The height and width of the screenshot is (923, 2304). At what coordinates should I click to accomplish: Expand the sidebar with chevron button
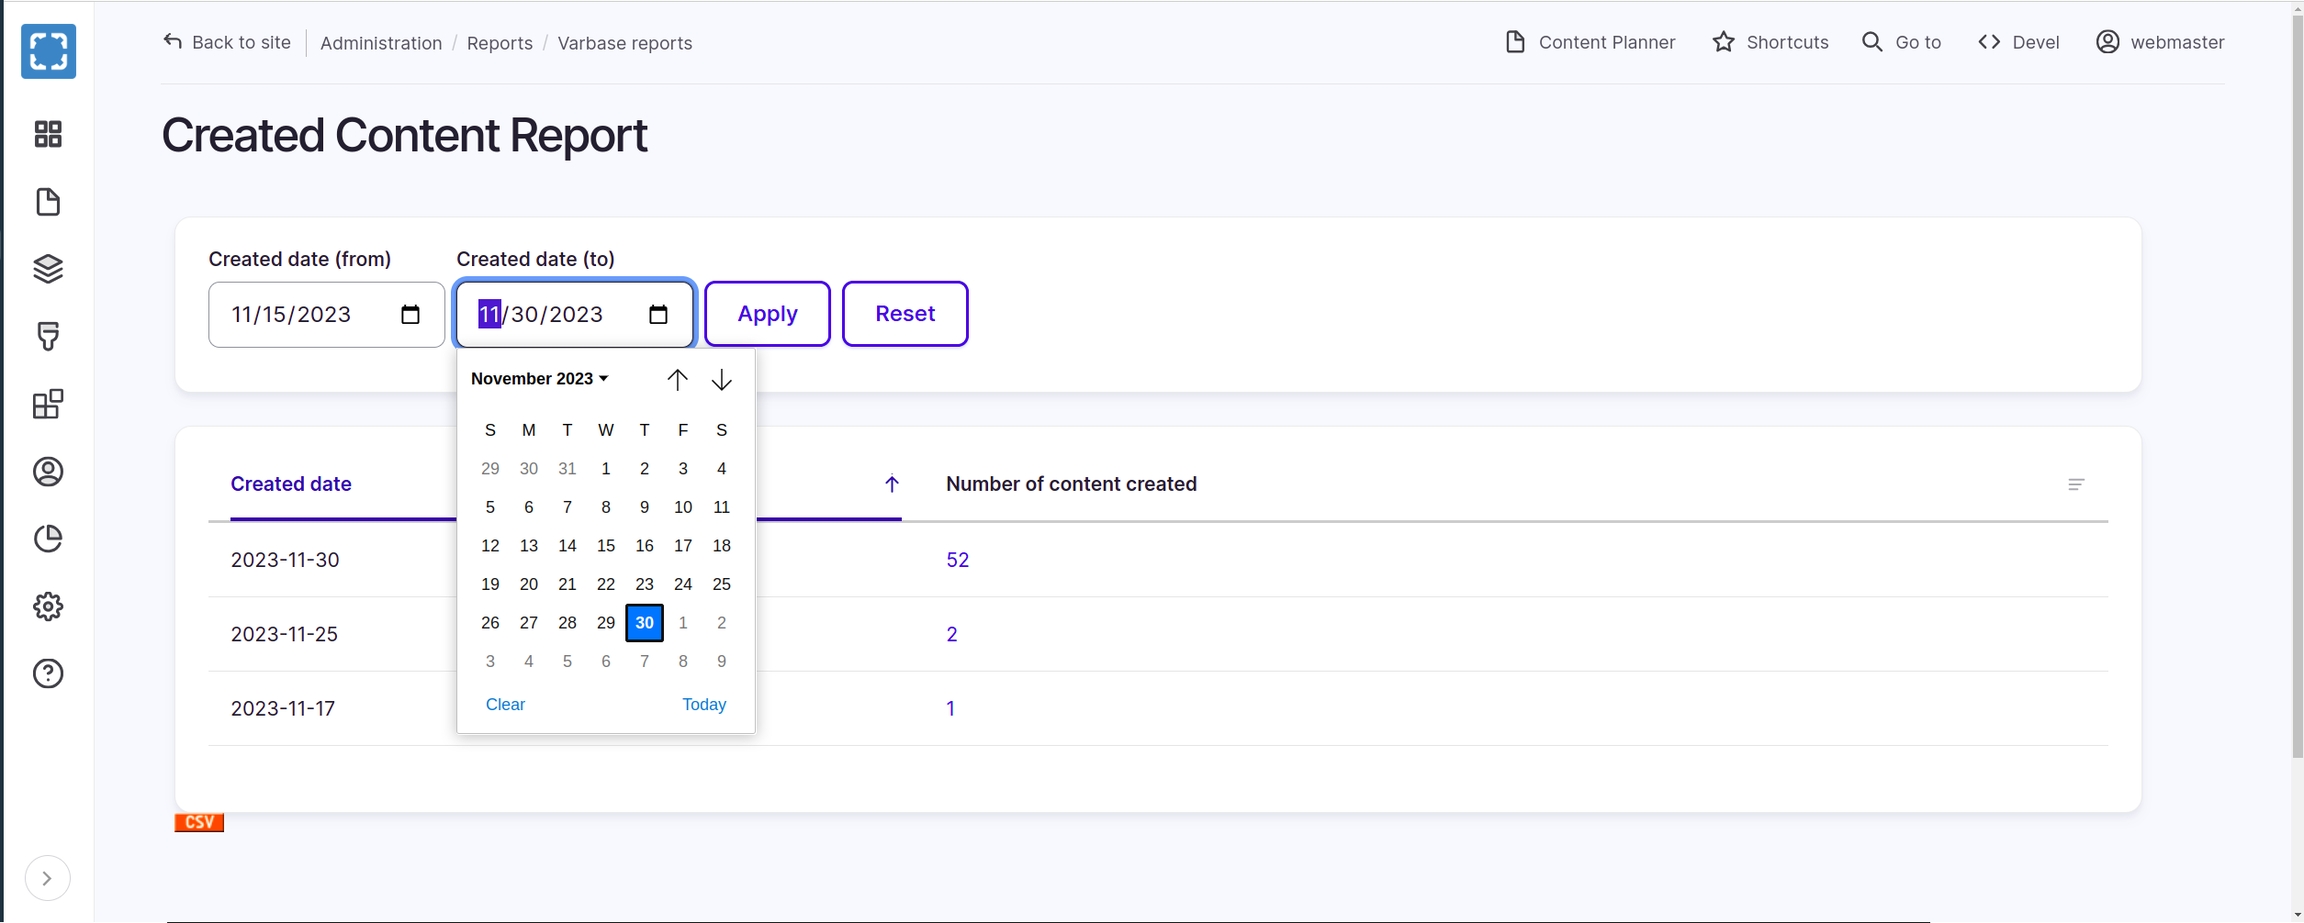click(x=47, y=878)
